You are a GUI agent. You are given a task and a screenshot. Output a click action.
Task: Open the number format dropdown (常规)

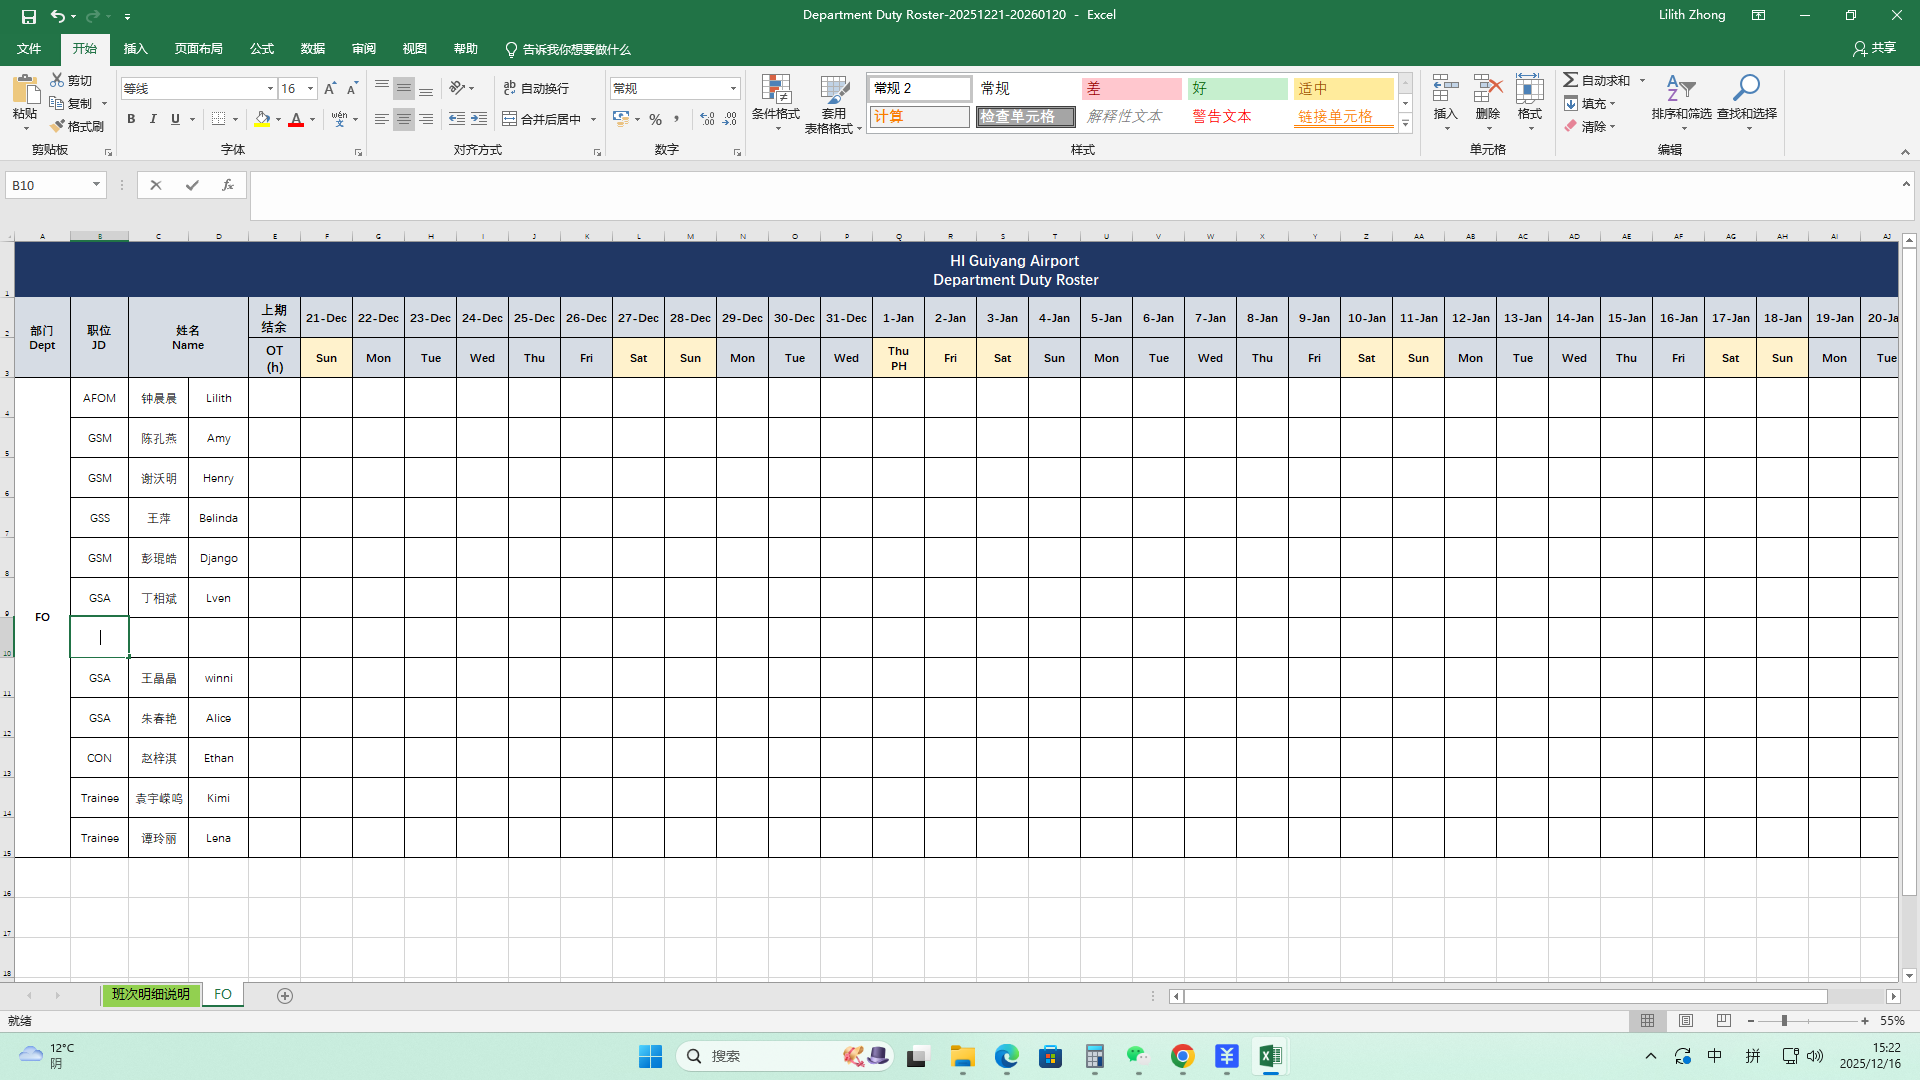(733, 89)
